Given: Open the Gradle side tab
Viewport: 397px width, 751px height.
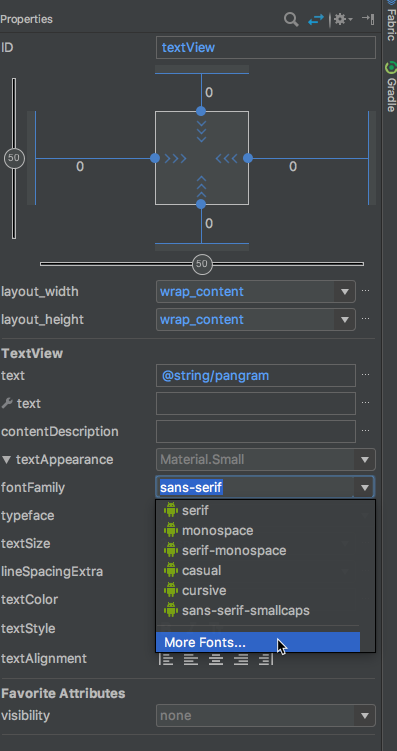Looking at the screenshot, I should pos(391,86).
